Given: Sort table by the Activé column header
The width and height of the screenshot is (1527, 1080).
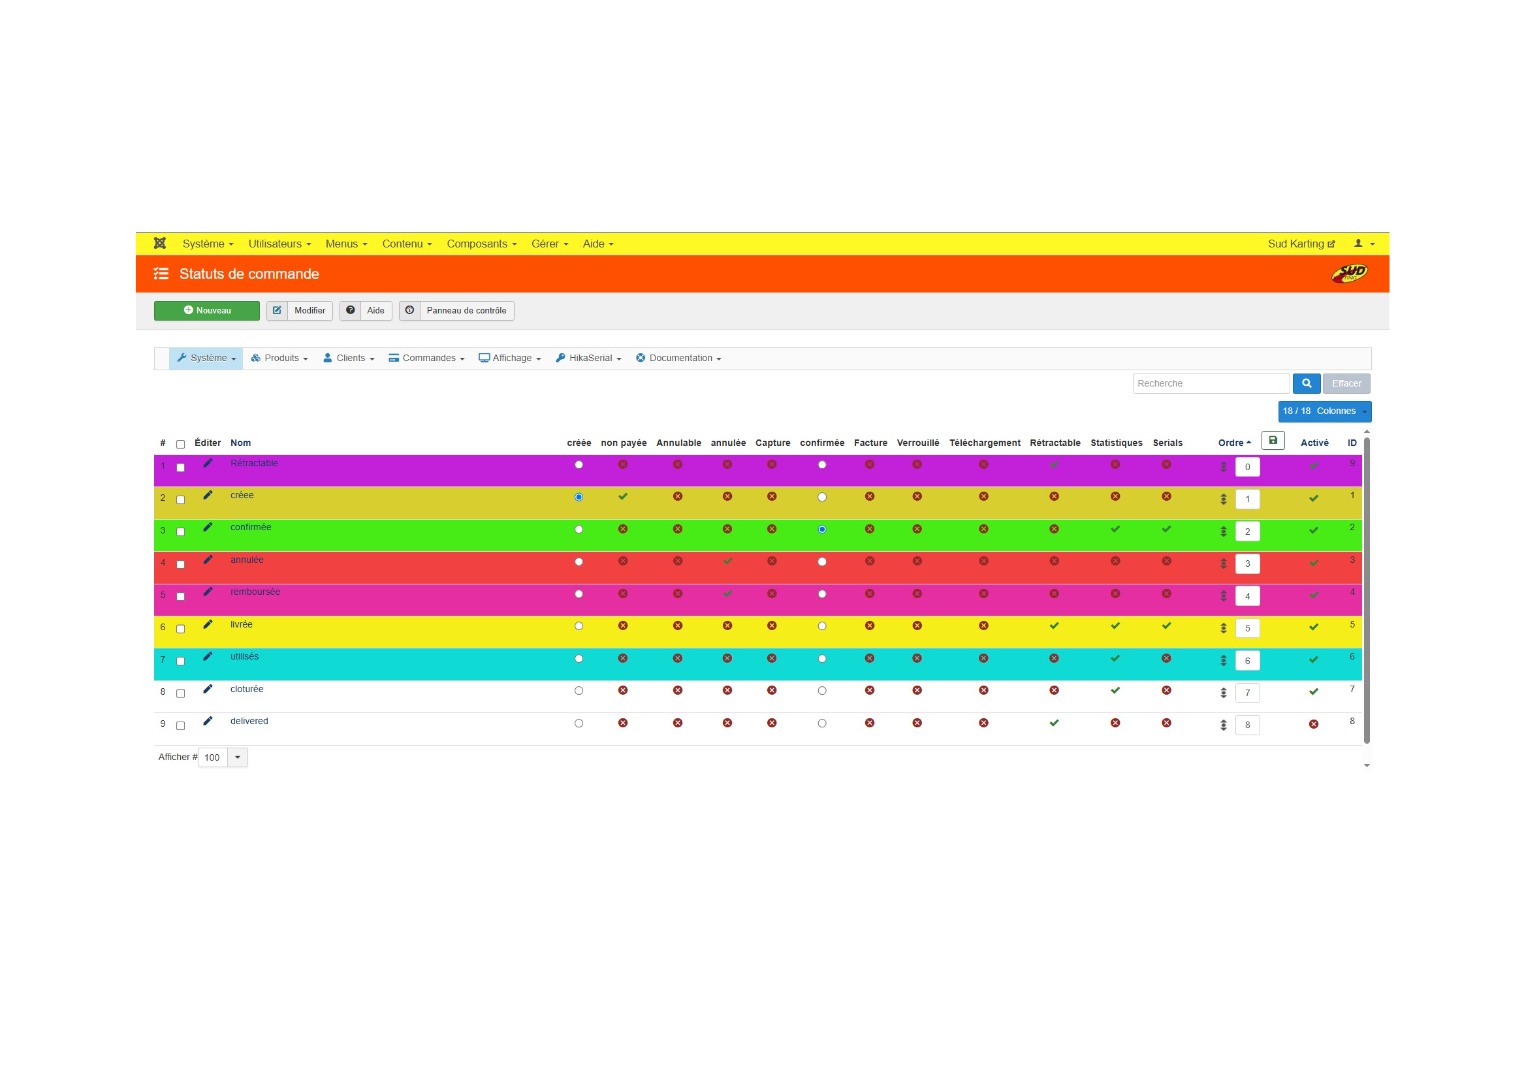Looking at the screenshot, I should (x=1315, y=443).
